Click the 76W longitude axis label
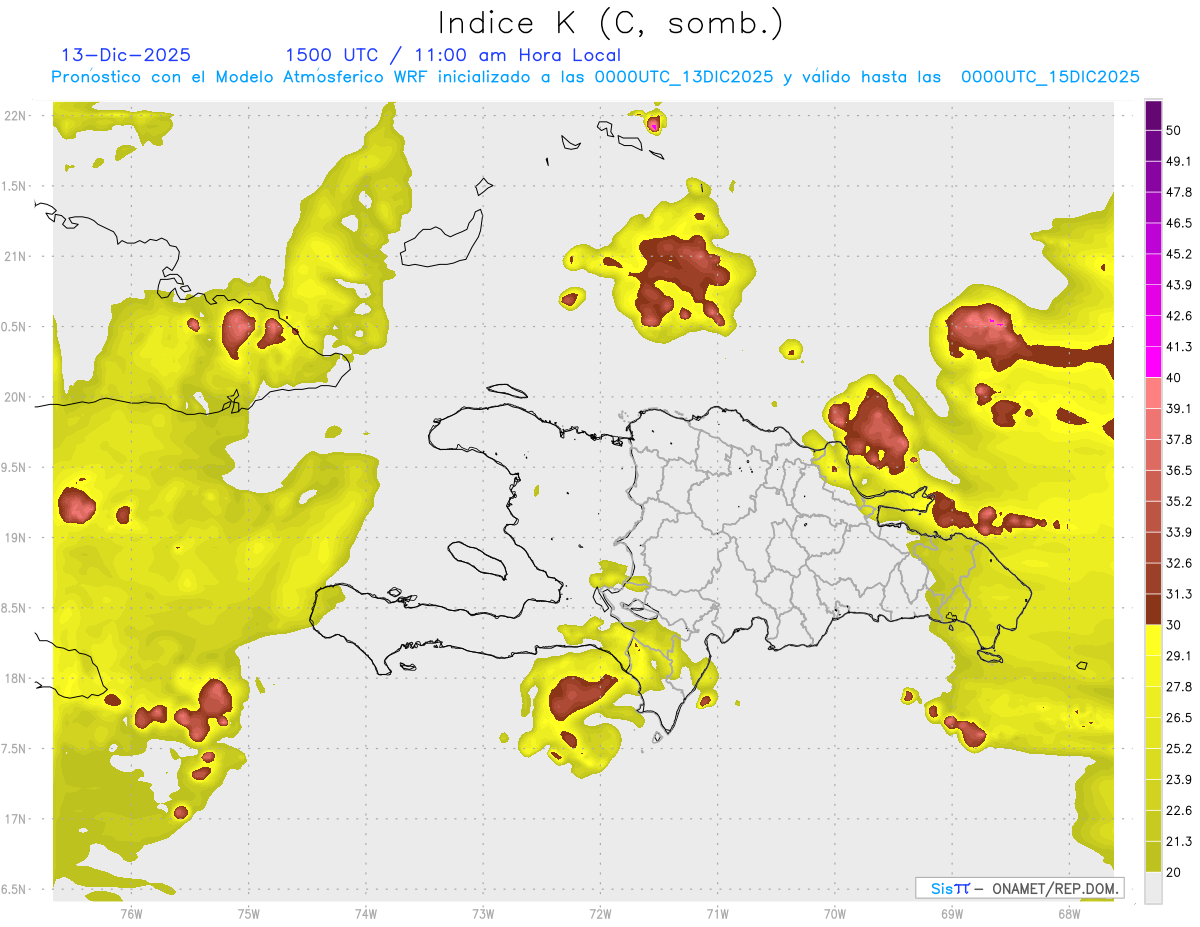The image size is (1200, 927). pos(131,913)
